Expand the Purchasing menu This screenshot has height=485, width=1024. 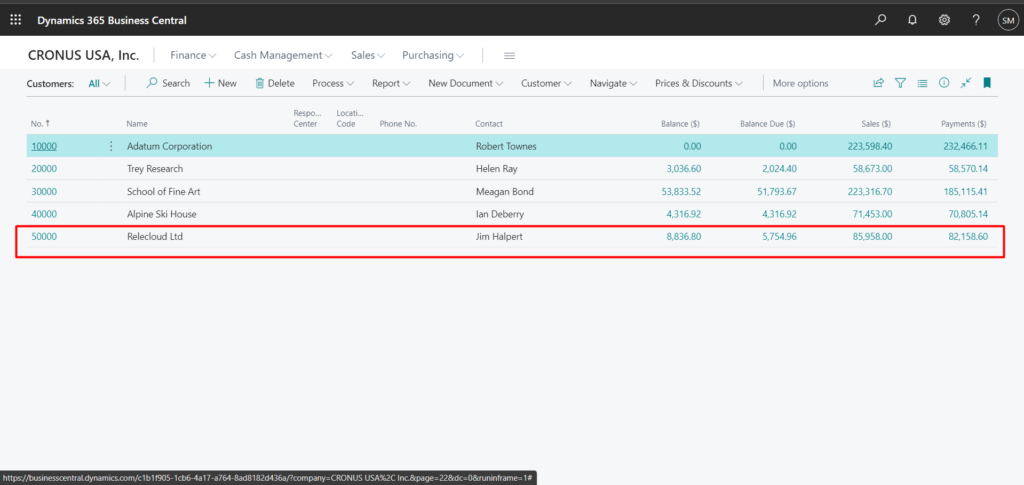pyautogui.click(x=433, y=55)
